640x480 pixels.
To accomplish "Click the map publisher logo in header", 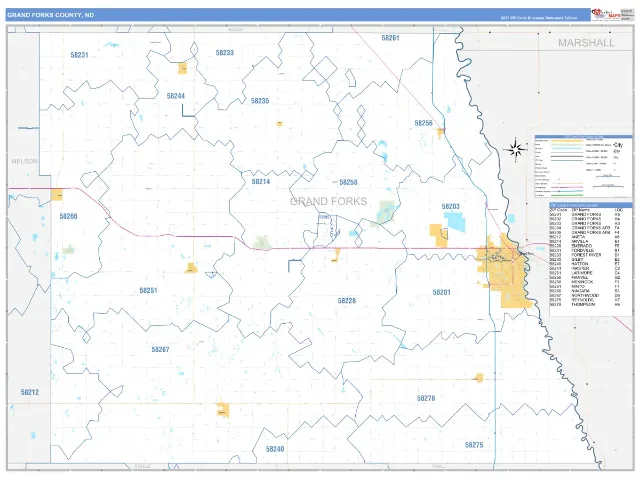I will point(605,14).
